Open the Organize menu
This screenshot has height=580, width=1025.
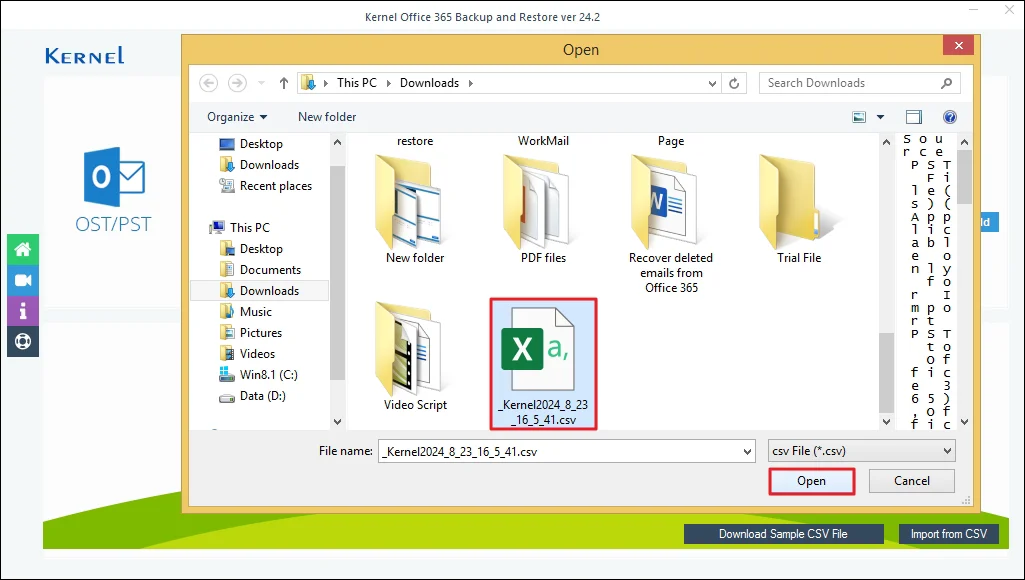tap(237, 117)
